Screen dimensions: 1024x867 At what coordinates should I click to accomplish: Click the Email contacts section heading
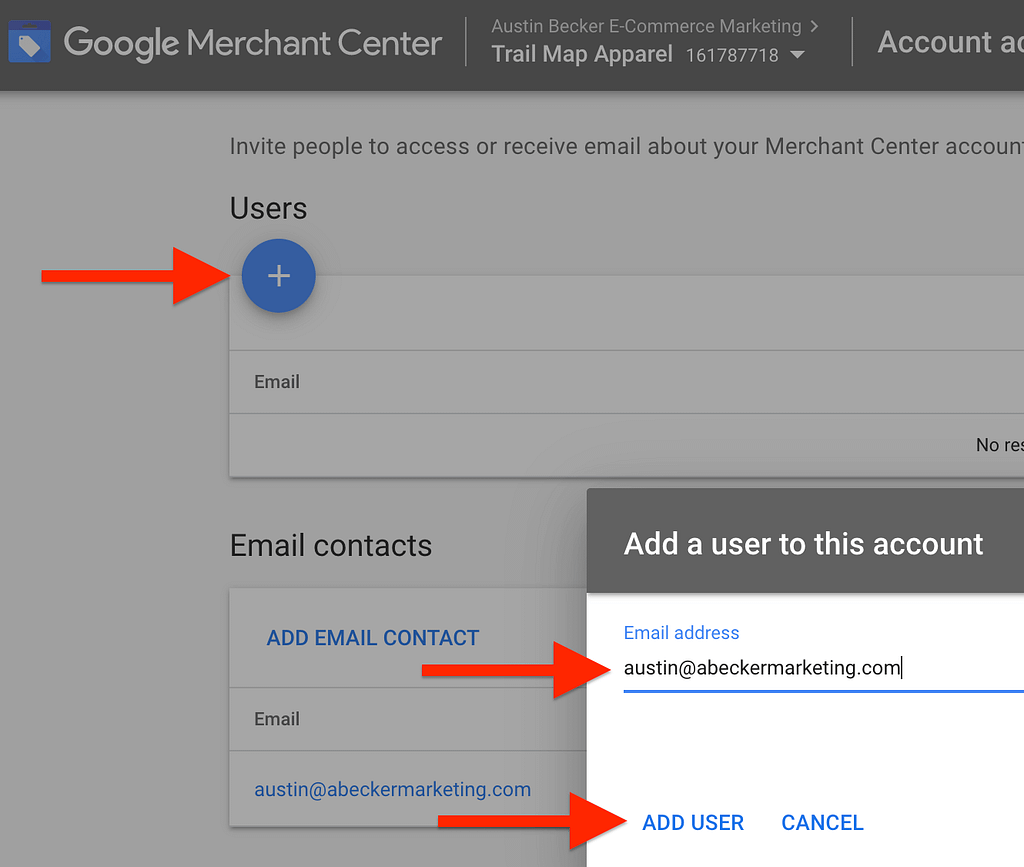pos(331,546)
